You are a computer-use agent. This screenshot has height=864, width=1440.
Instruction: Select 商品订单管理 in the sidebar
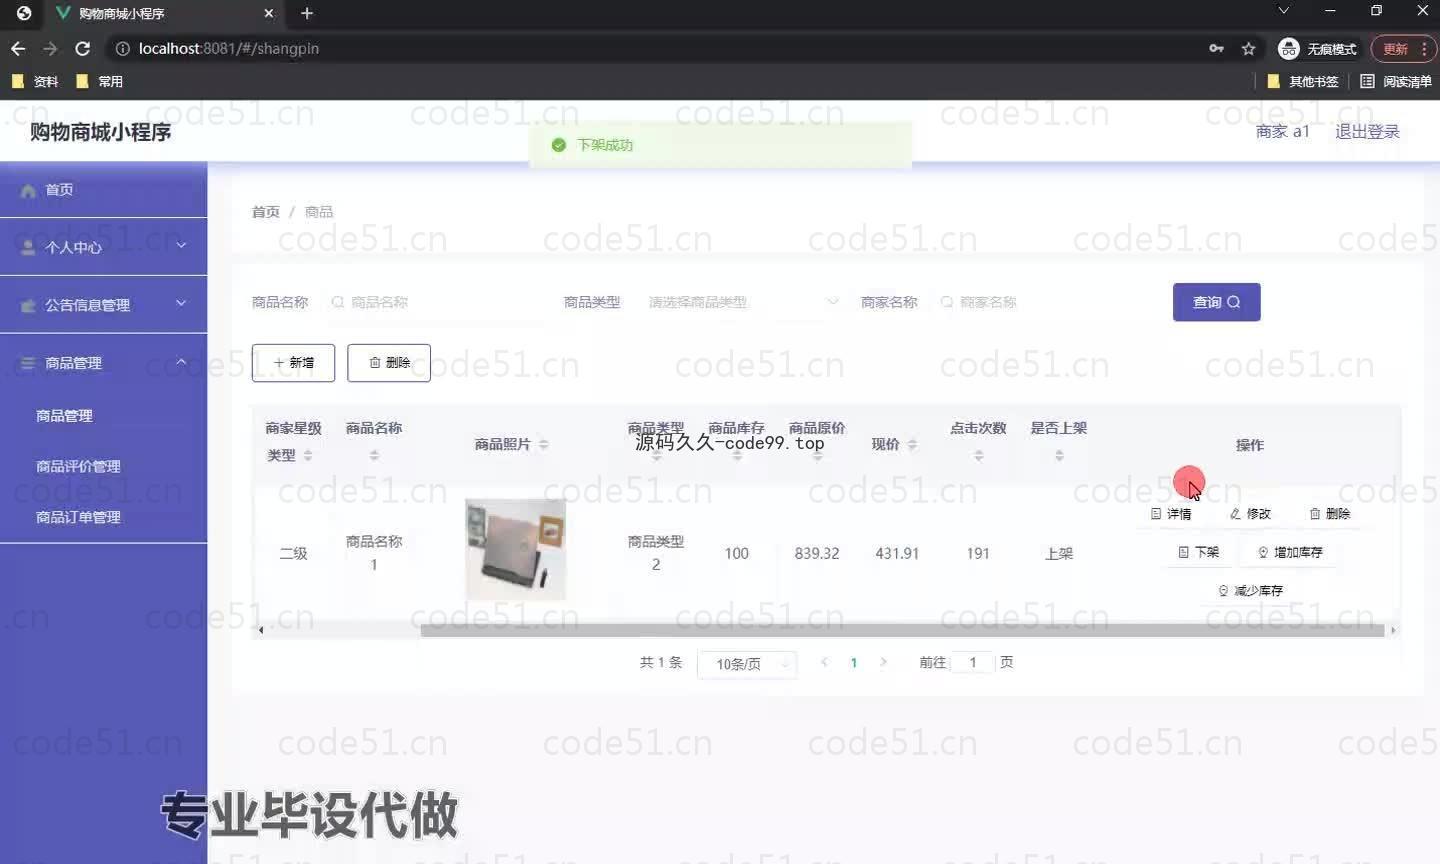[x=78, y=517]
